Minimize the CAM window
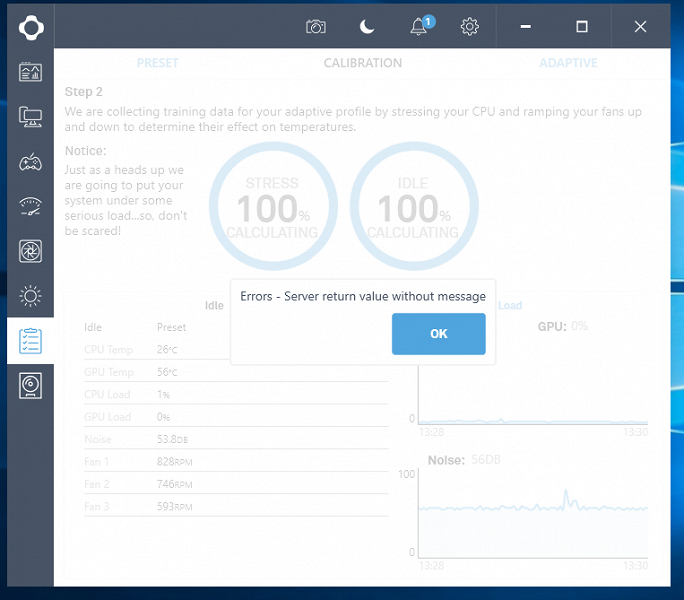684x600 pixels. click(526, 27)
